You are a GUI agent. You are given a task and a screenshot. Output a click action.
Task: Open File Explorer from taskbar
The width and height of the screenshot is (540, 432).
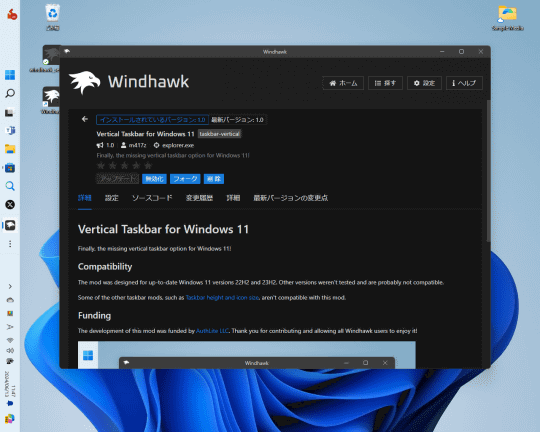tap(10, 149)
